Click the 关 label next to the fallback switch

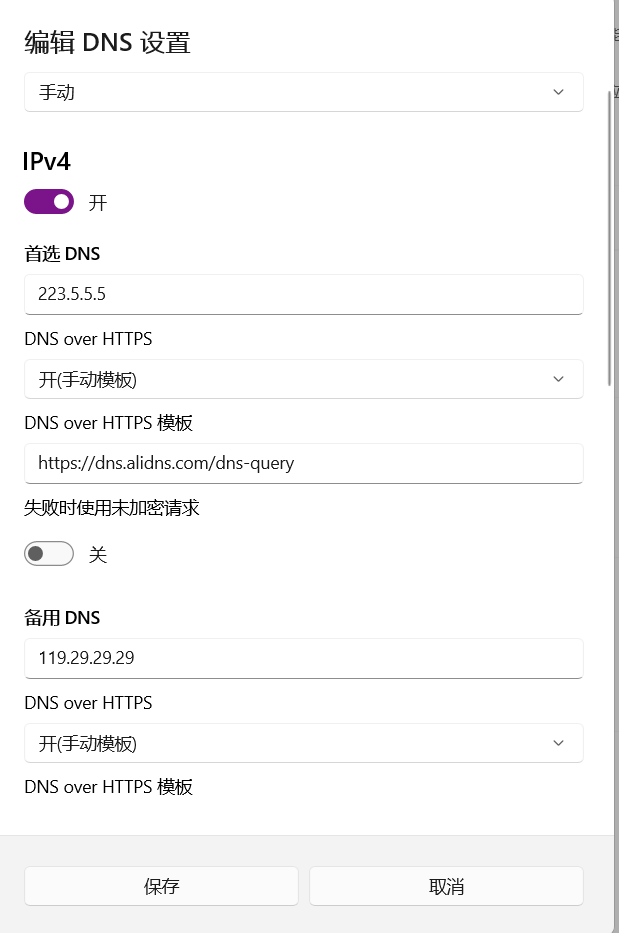(x=98, y=555)
